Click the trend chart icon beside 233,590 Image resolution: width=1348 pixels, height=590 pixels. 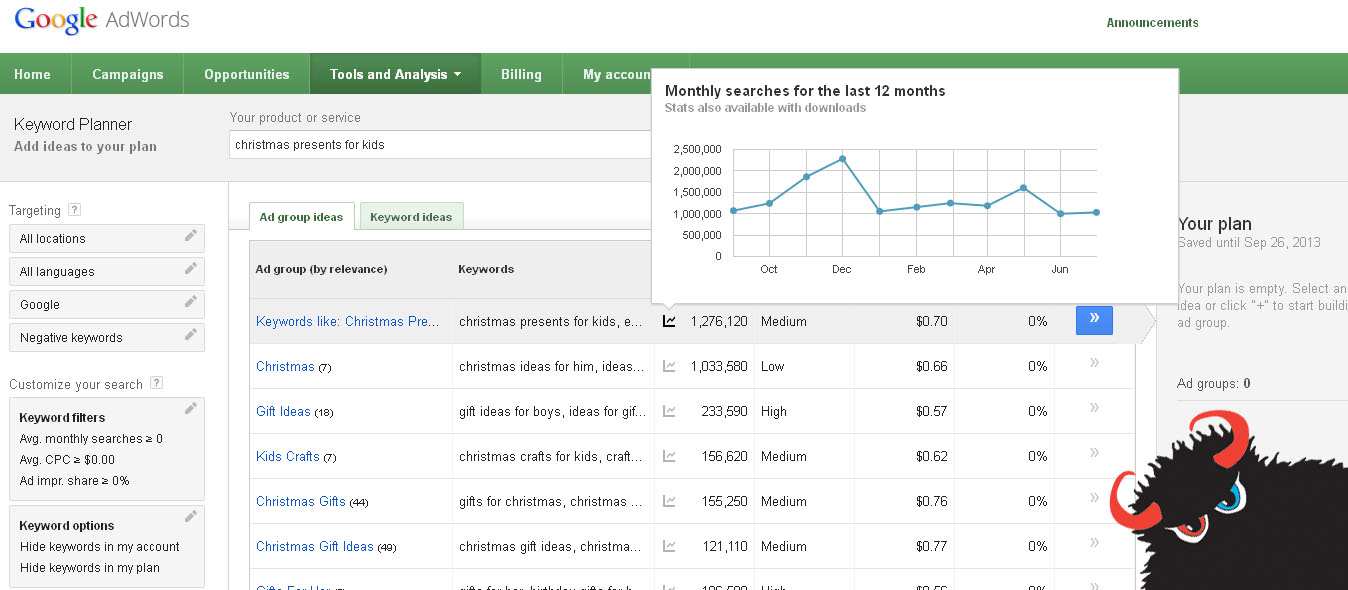[669, 412]
